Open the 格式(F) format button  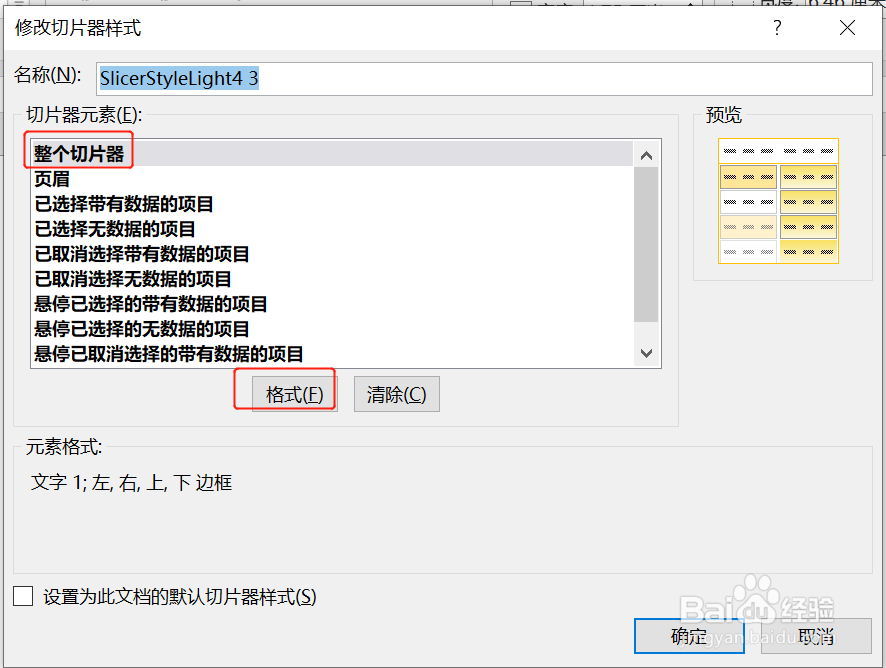click(294, 394)
